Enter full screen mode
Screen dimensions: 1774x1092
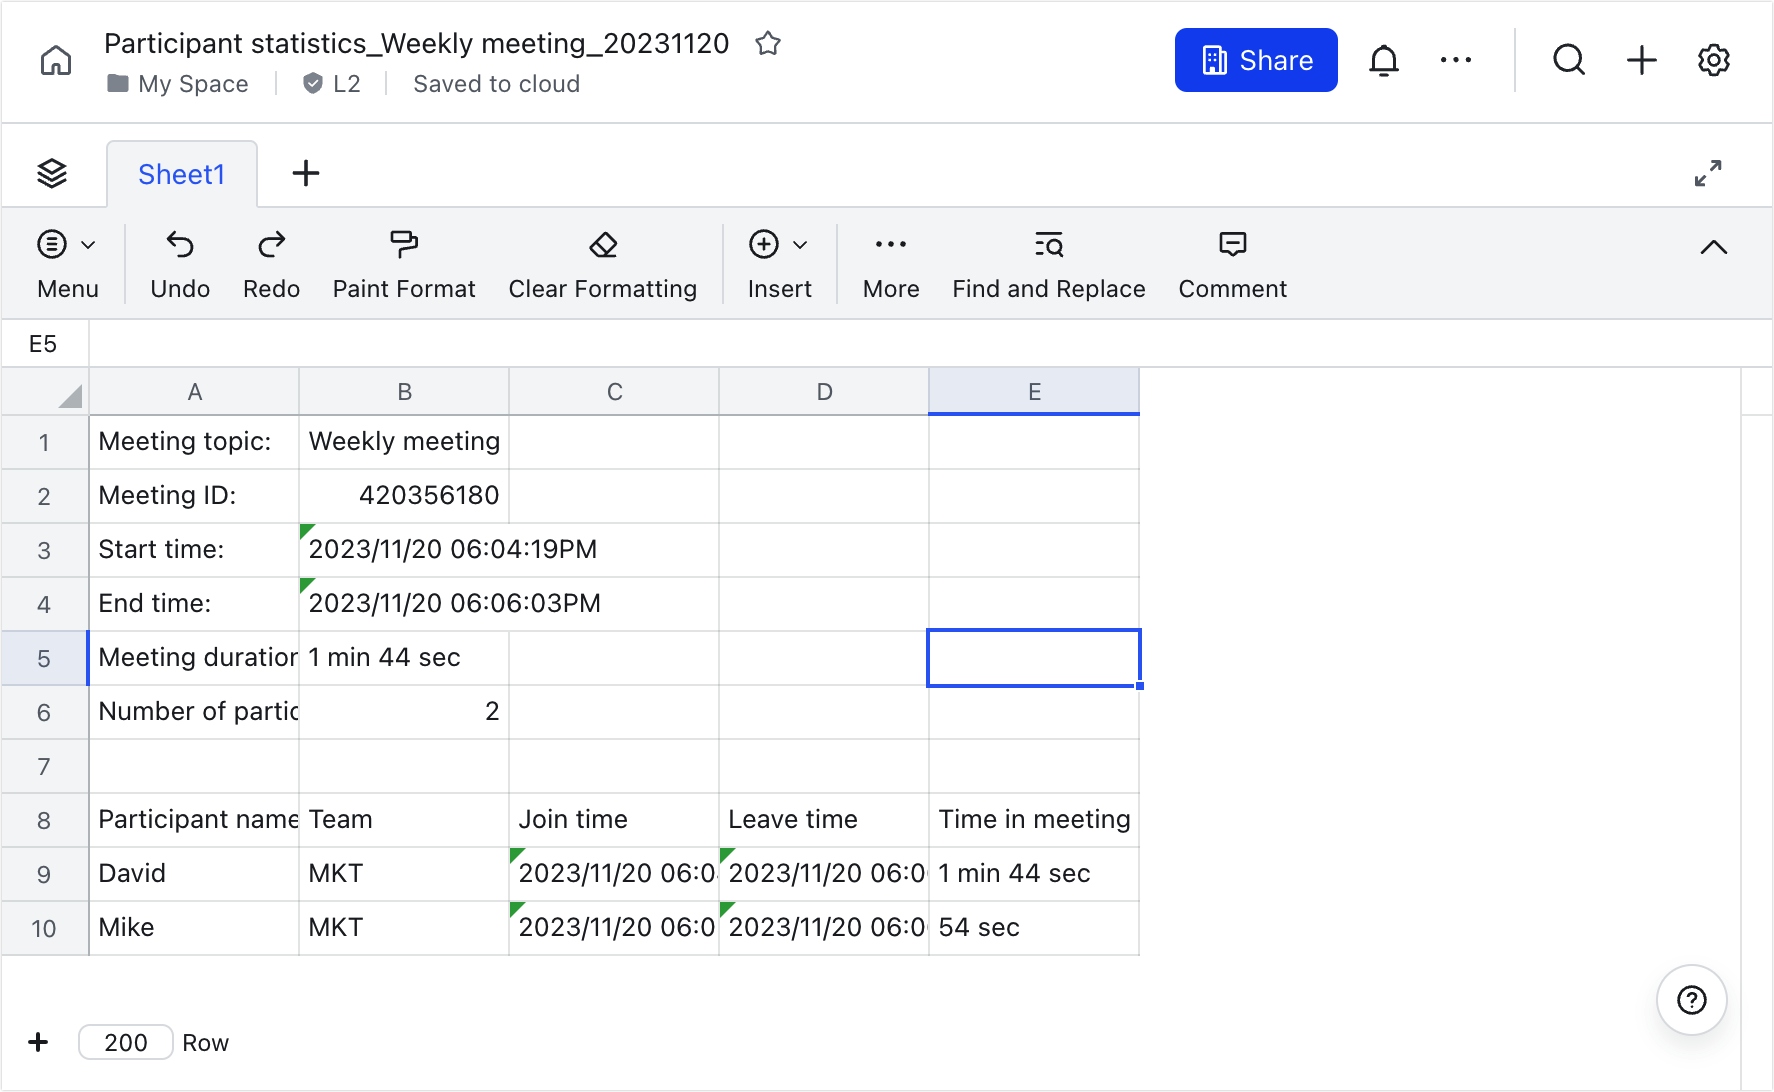click(x=1708, y=174)
